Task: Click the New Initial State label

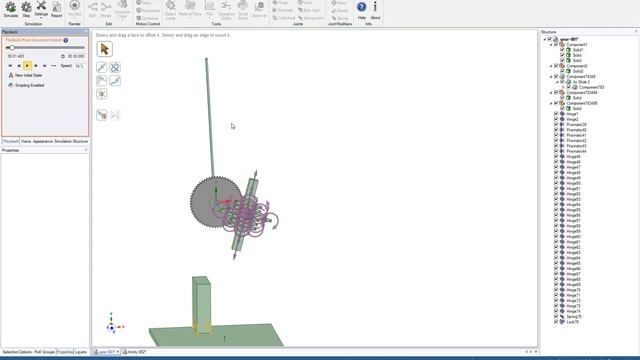Action: (x=29, y=75)
